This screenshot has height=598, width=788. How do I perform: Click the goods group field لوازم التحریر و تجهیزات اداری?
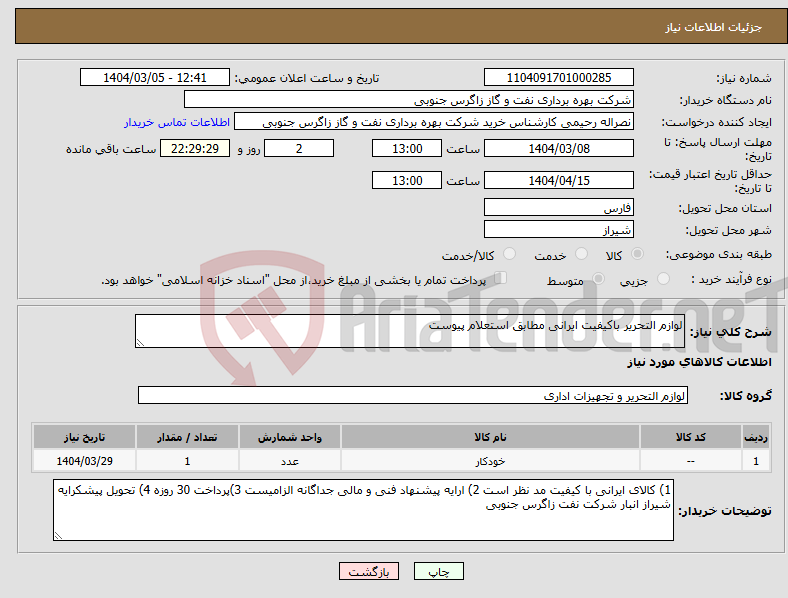(413, 395)
